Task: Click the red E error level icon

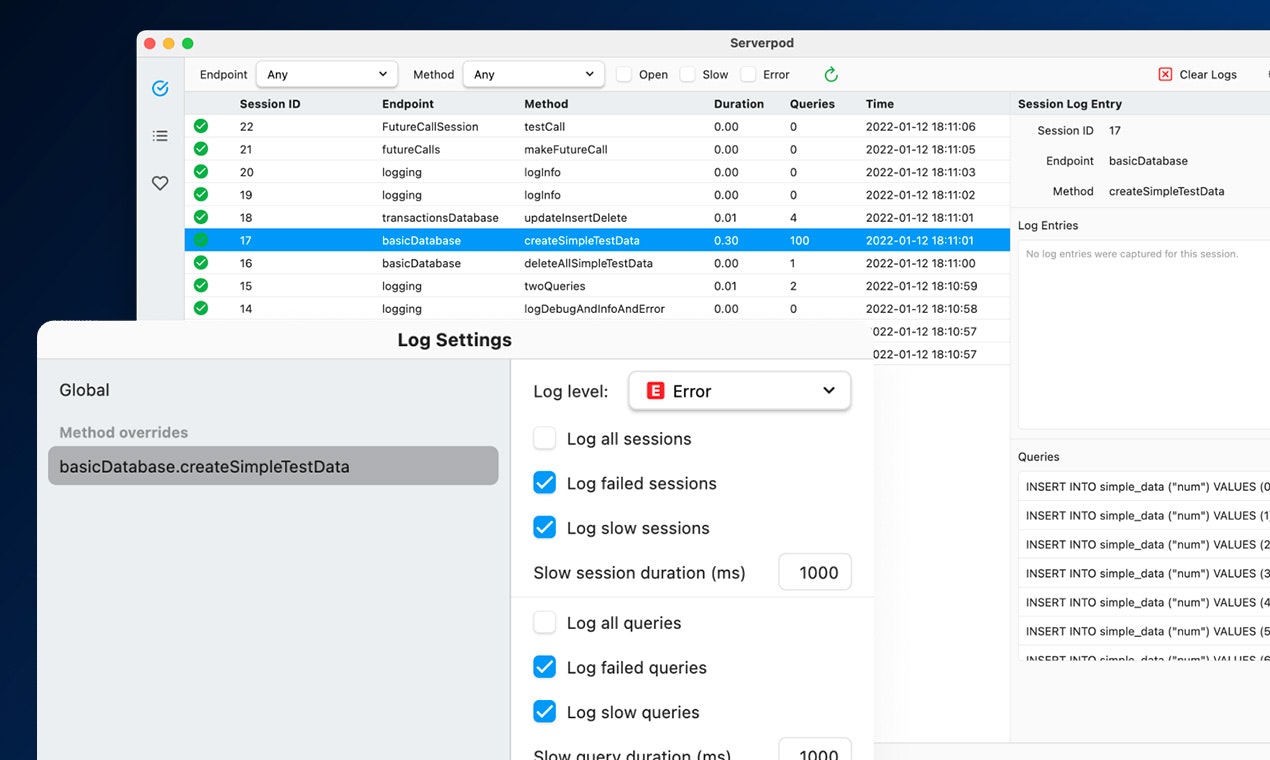Action: coord(656,391)
